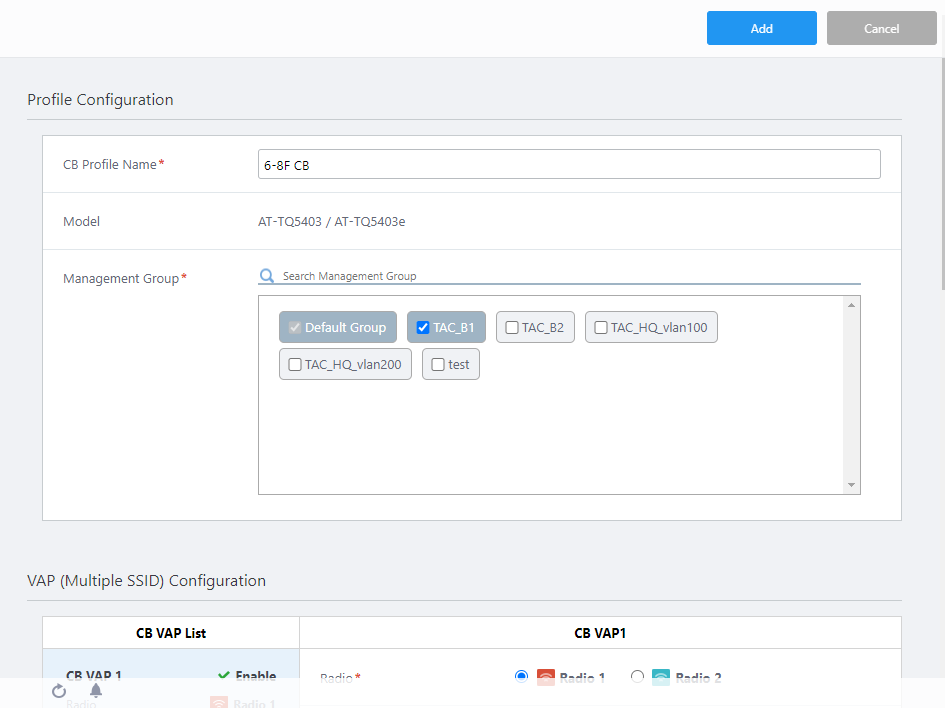945x708 pixels.
Task: Select the test management group checkbox
Action: [438, 365]
